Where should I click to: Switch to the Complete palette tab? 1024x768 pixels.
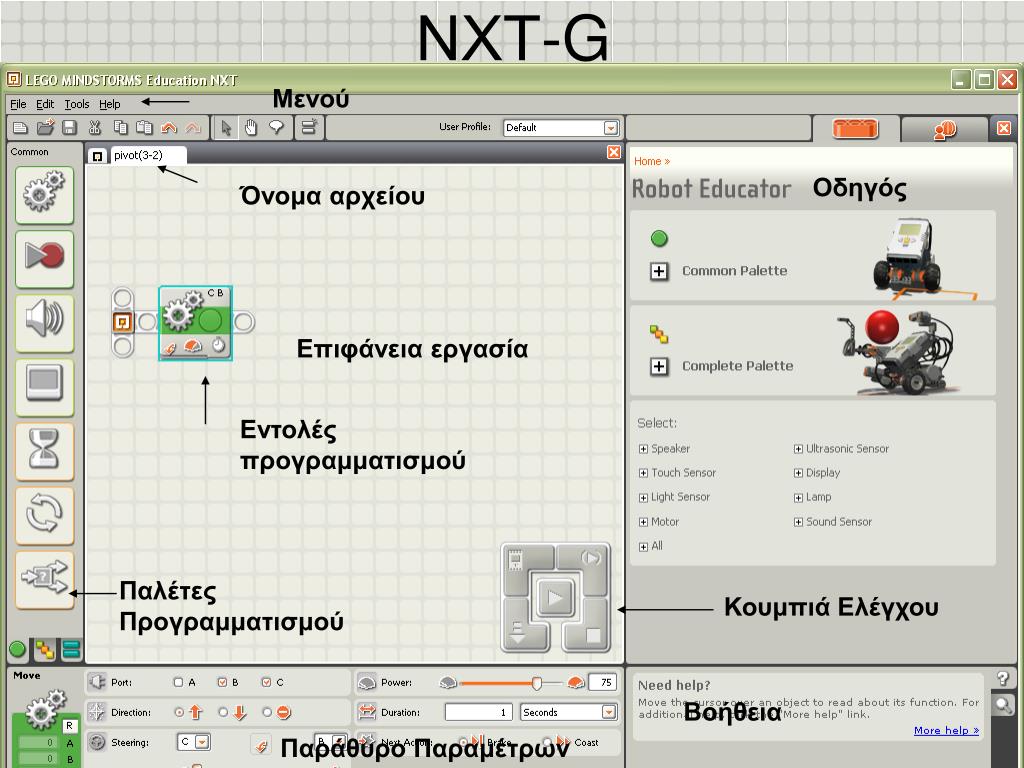pos(44,649)
